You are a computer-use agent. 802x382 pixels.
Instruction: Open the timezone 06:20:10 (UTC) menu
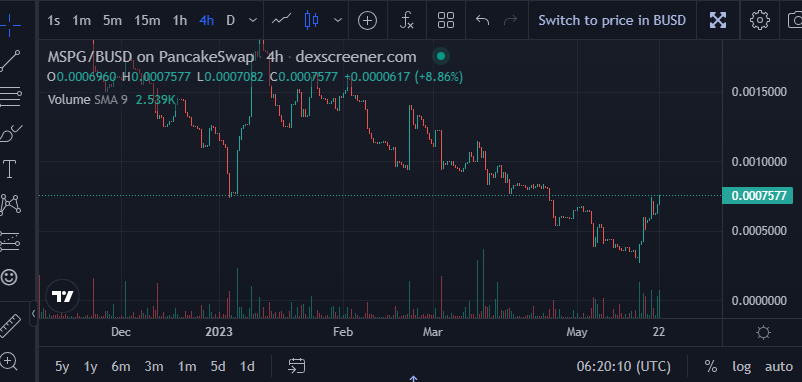623,366
